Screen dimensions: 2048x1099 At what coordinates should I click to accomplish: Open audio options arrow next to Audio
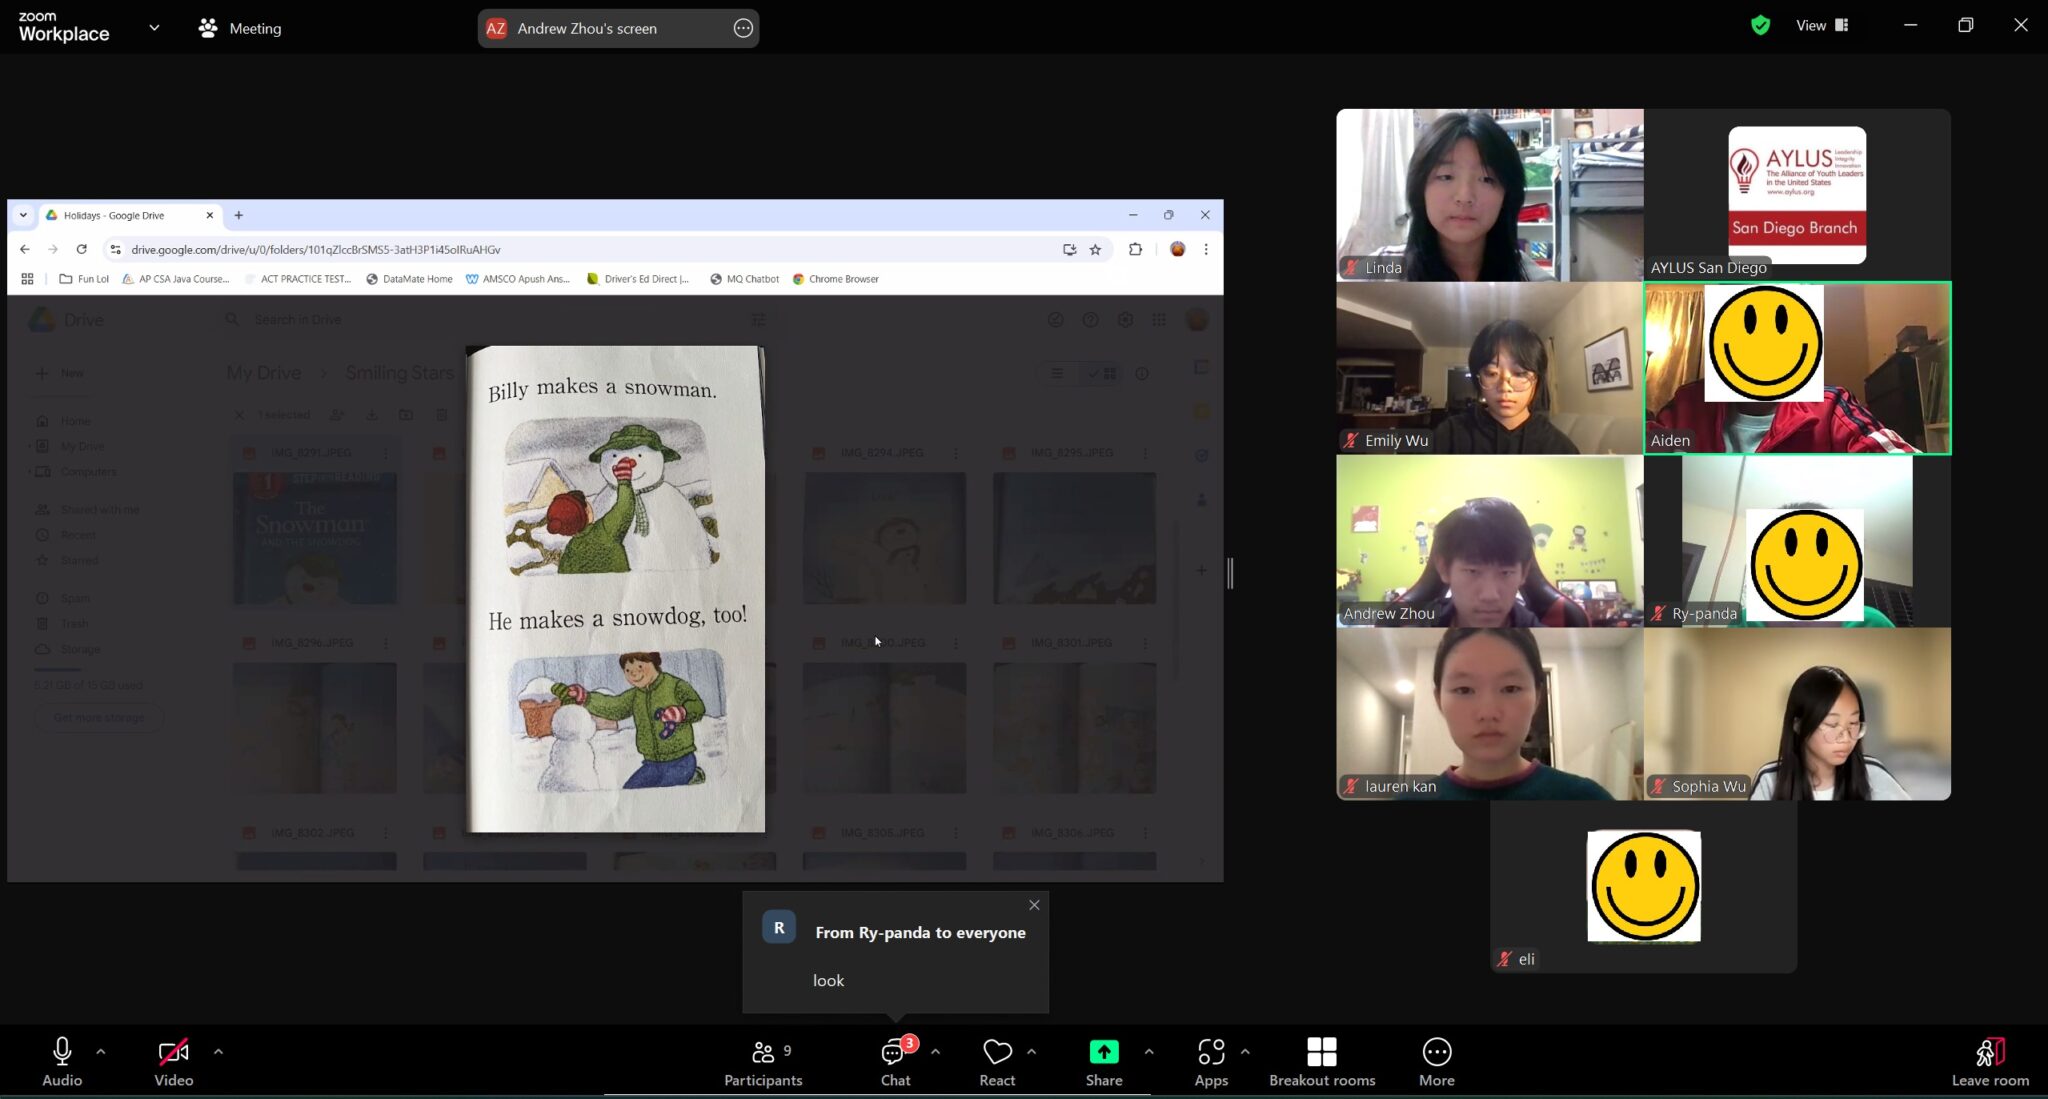101,1051
